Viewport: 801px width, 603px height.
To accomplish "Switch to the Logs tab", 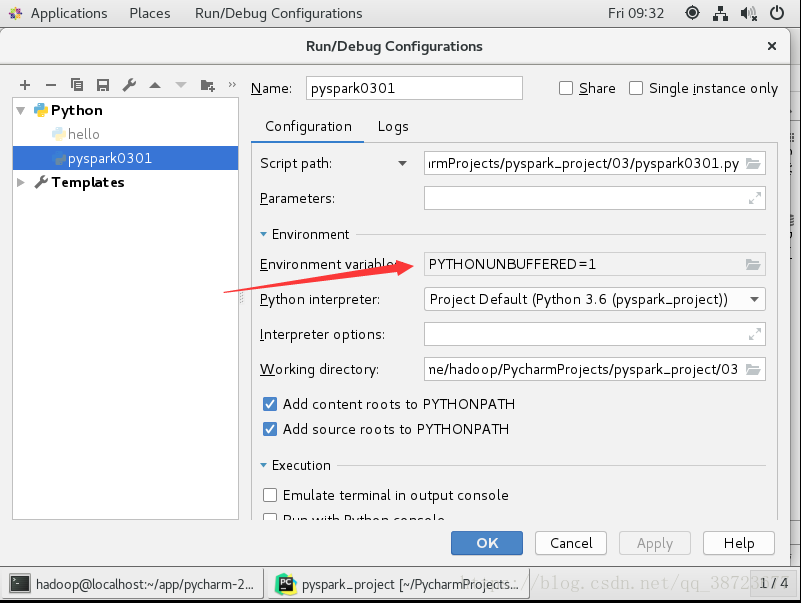I will coord(393,126).
